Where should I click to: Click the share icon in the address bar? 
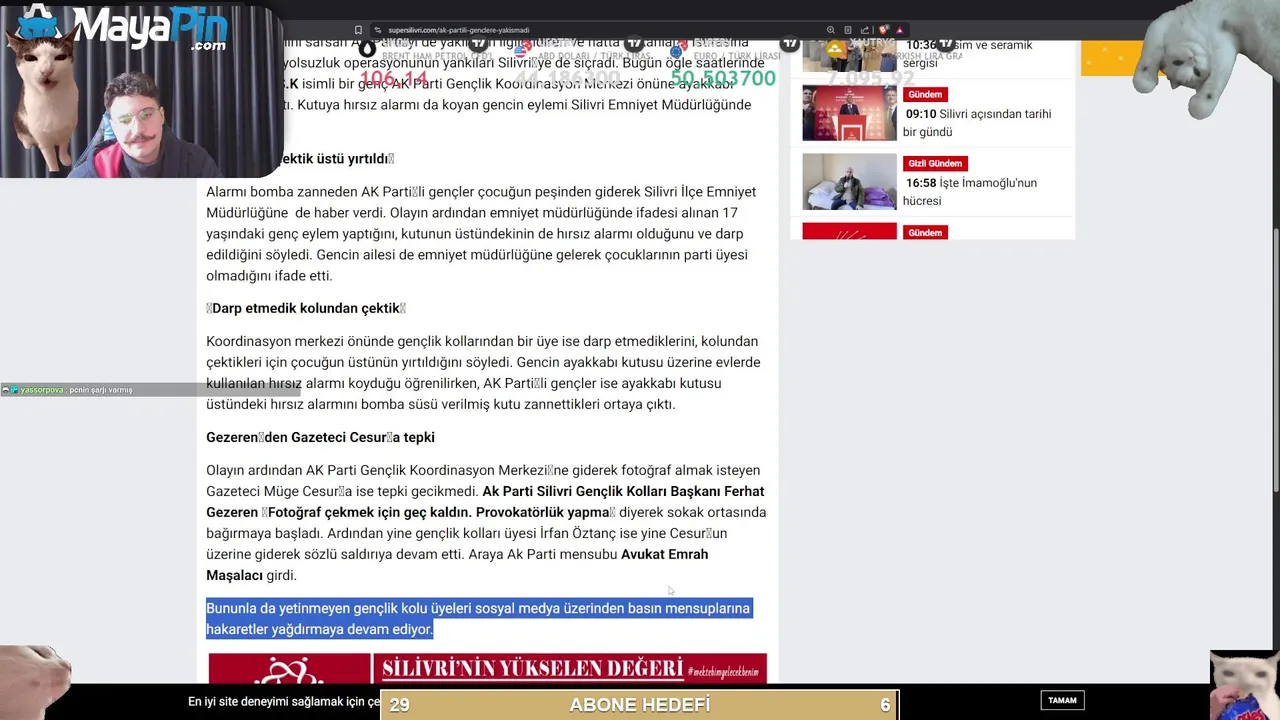tap(865, 30)
